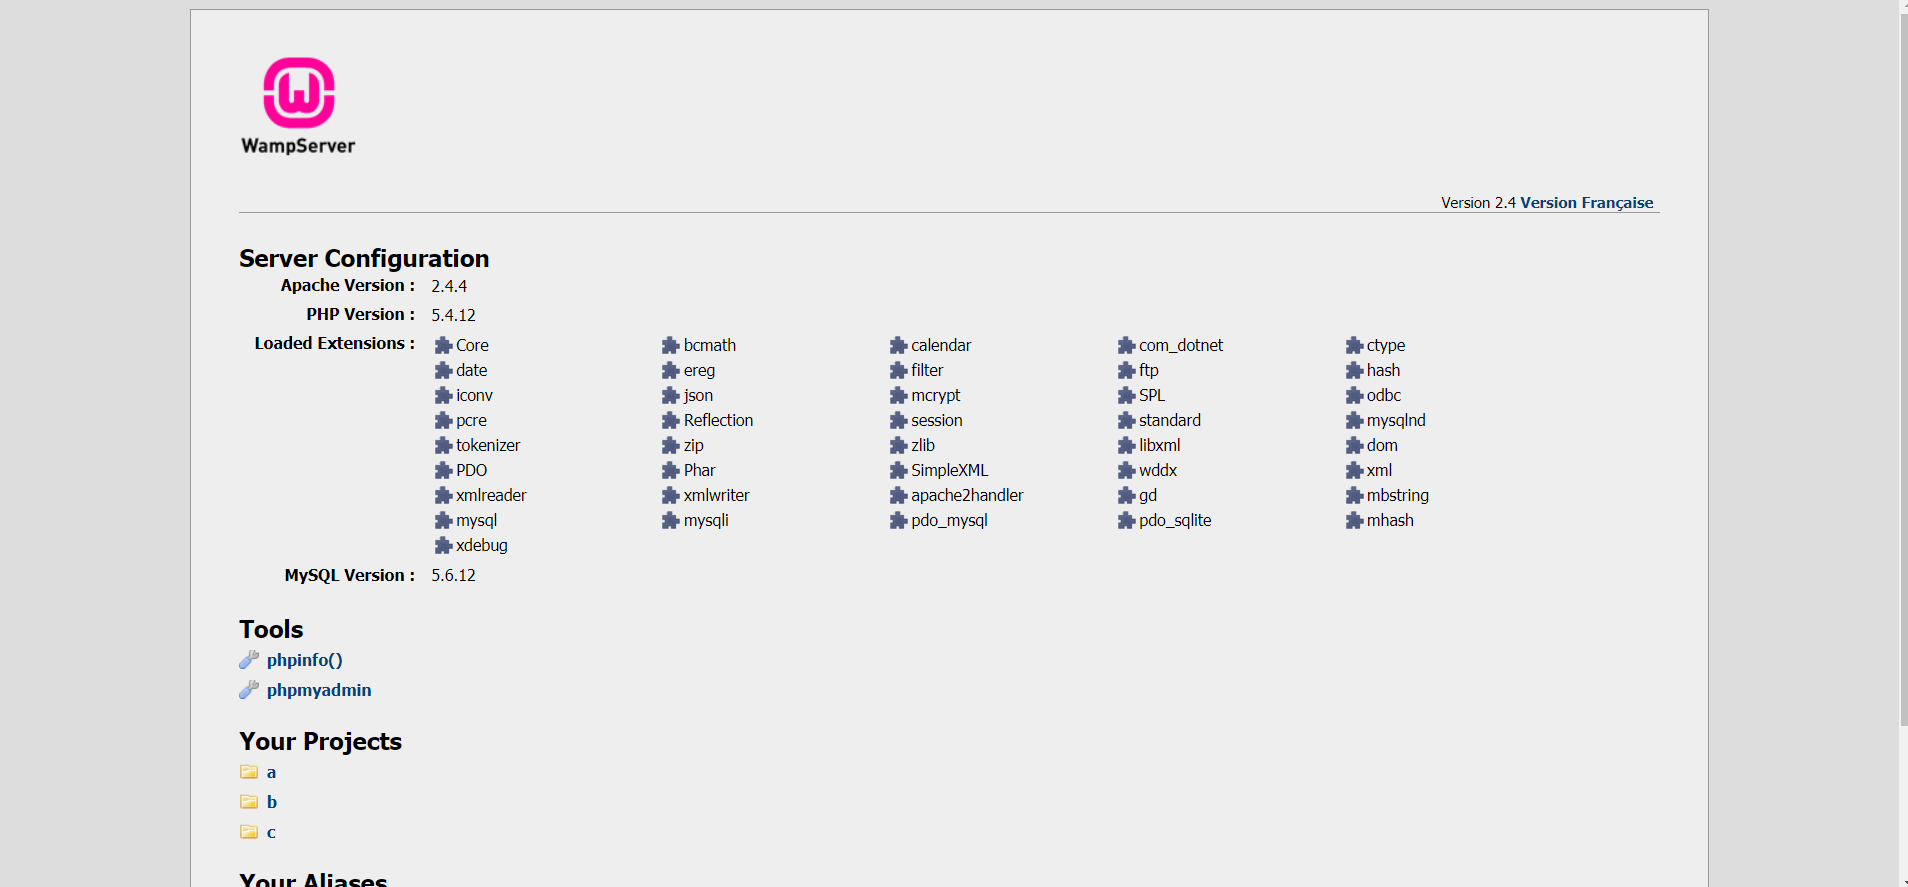Click the Your Projects heading
1908x887 pixels.
(320, 742)
